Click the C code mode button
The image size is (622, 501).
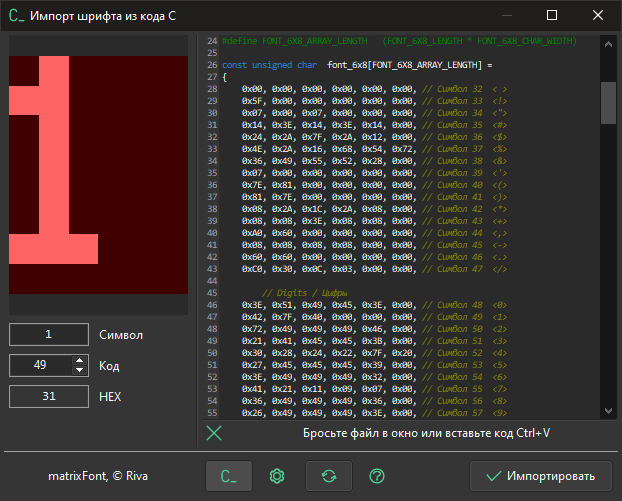pos(229,476)
